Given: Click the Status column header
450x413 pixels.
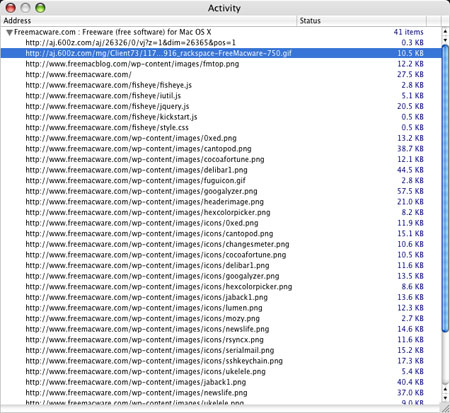Looking at the screenshot, I should point(361,21).
